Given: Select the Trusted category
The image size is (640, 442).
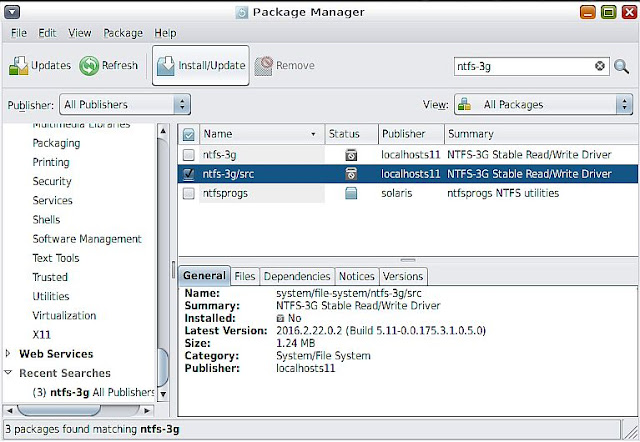Looking at the screenshot, I should [50, 277].
